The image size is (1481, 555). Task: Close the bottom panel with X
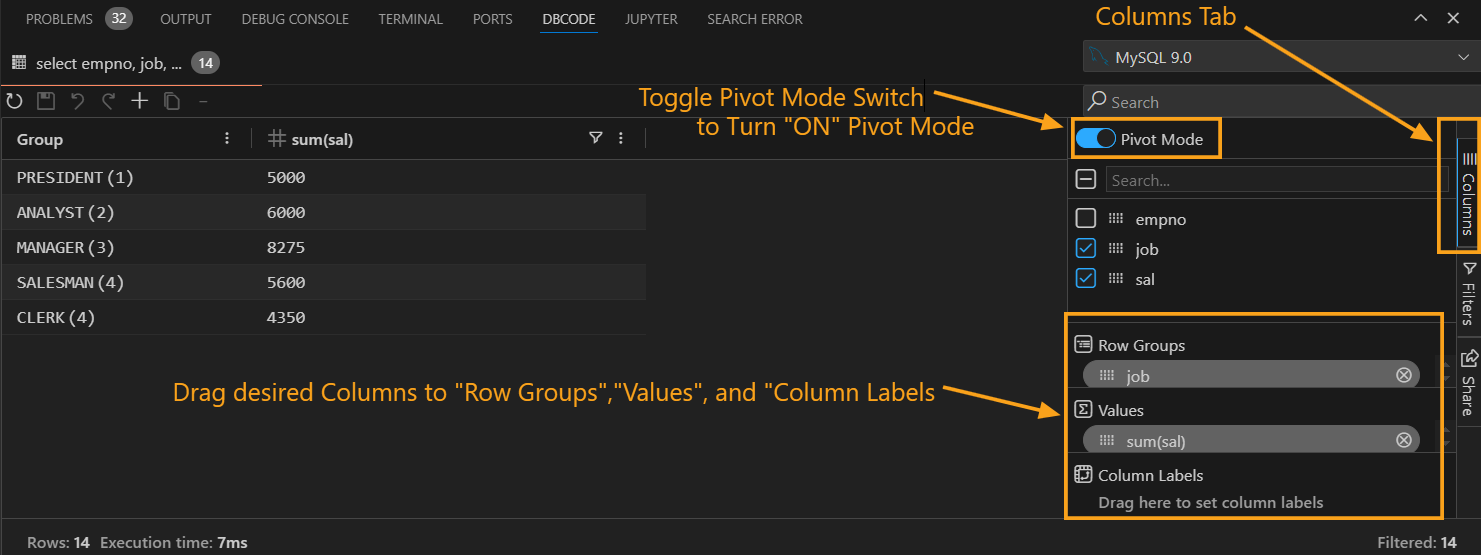(1453, 18)
